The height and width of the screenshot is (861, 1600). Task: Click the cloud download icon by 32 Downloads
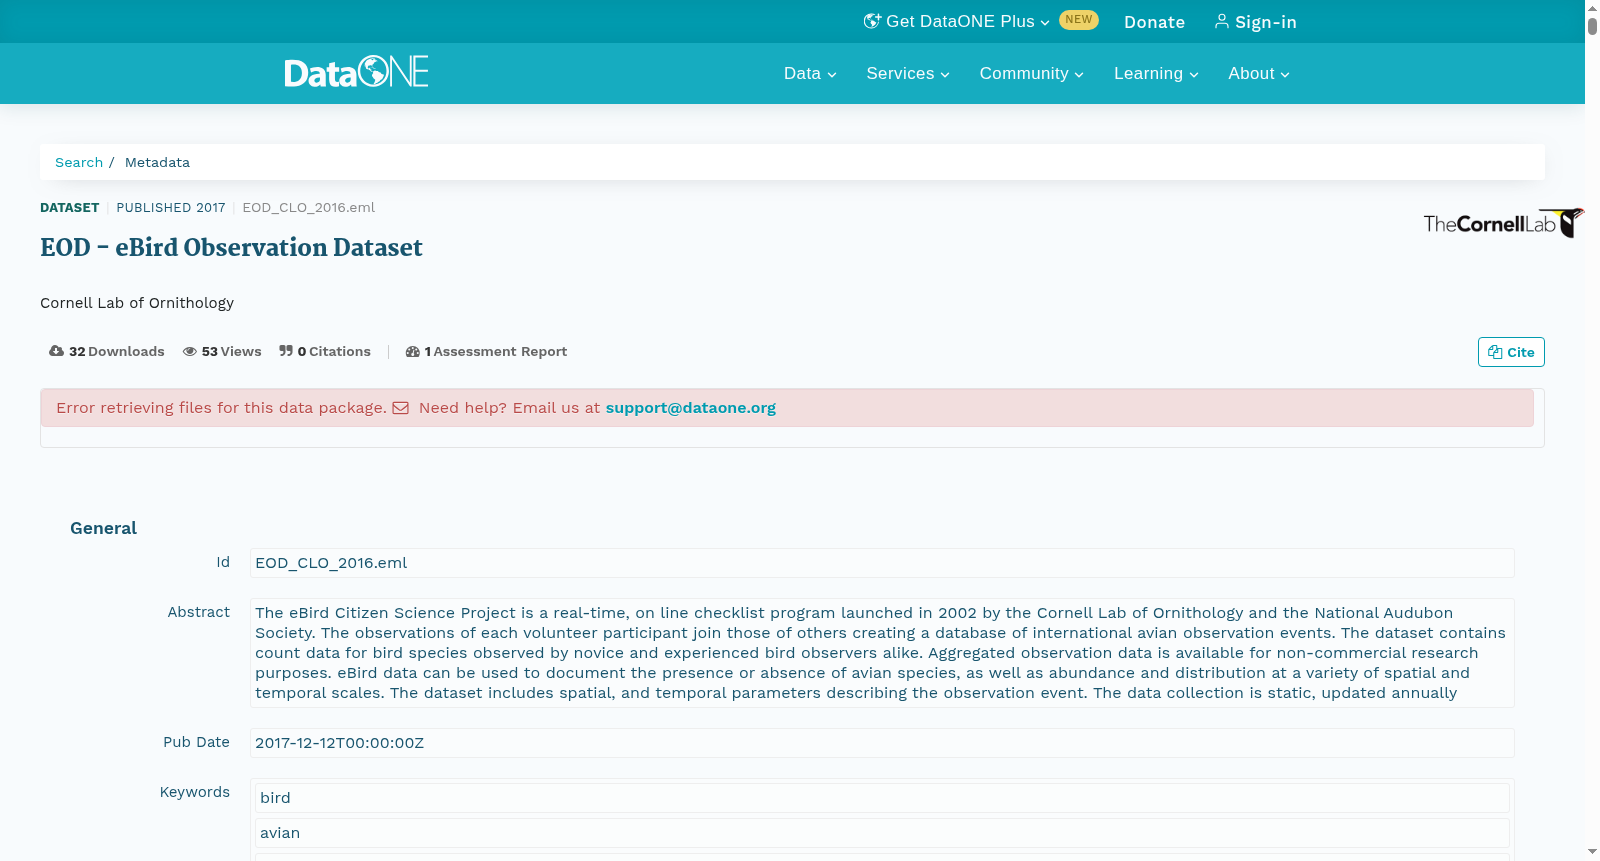click(56, 351)
